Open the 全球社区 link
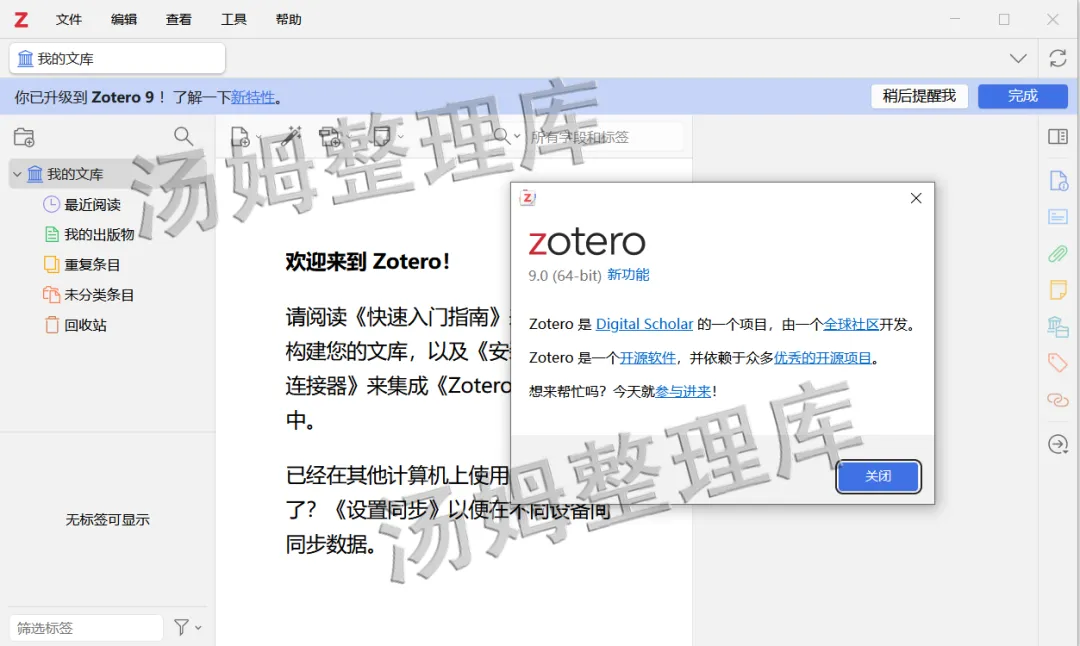Image resolution: width=1080 pixels, height=646 pixels. pyautogui.click(x=851, y=324)
